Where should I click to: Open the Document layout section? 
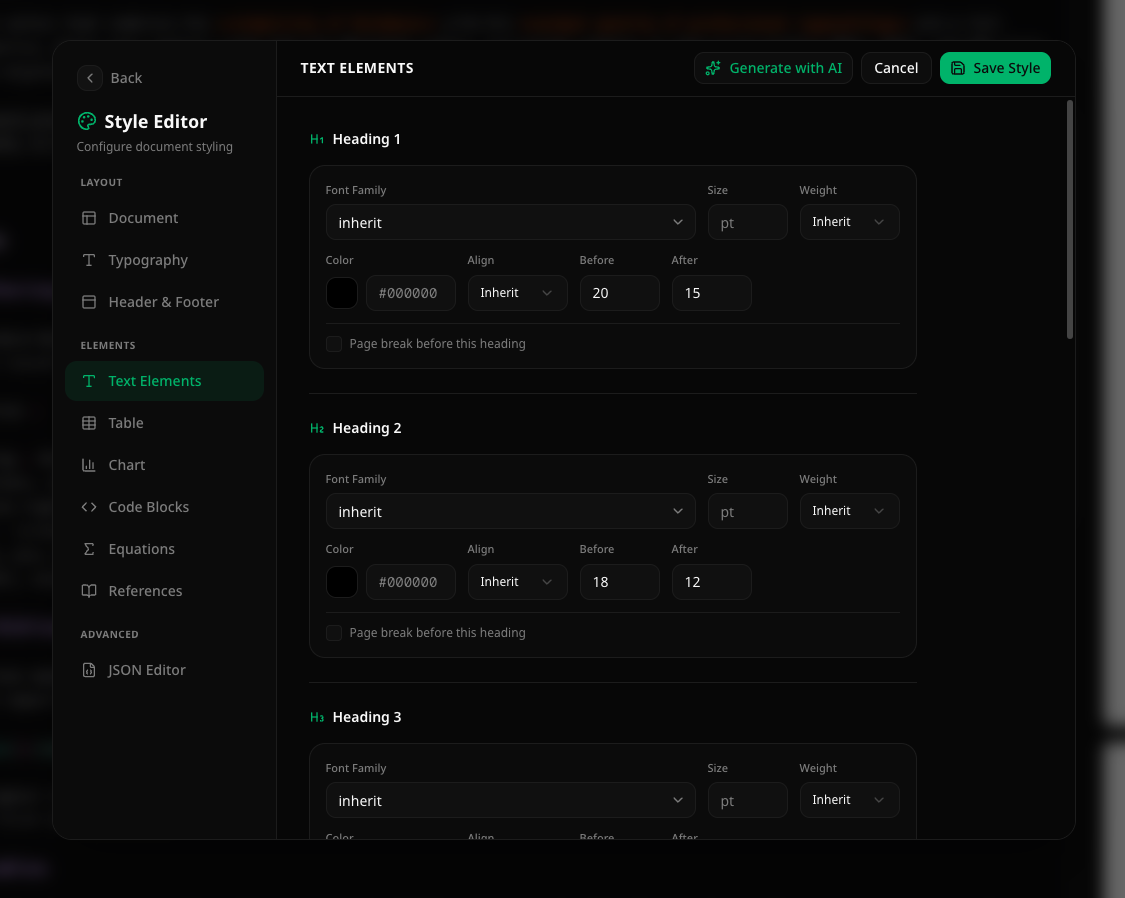click(x=143, y=218)
